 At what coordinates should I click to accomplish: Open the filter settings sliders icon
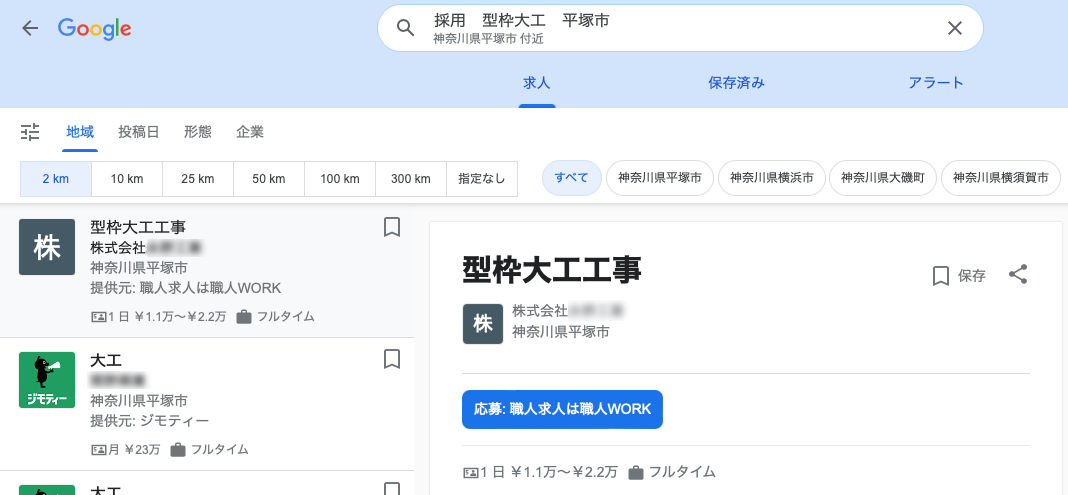tap(30, 132)
